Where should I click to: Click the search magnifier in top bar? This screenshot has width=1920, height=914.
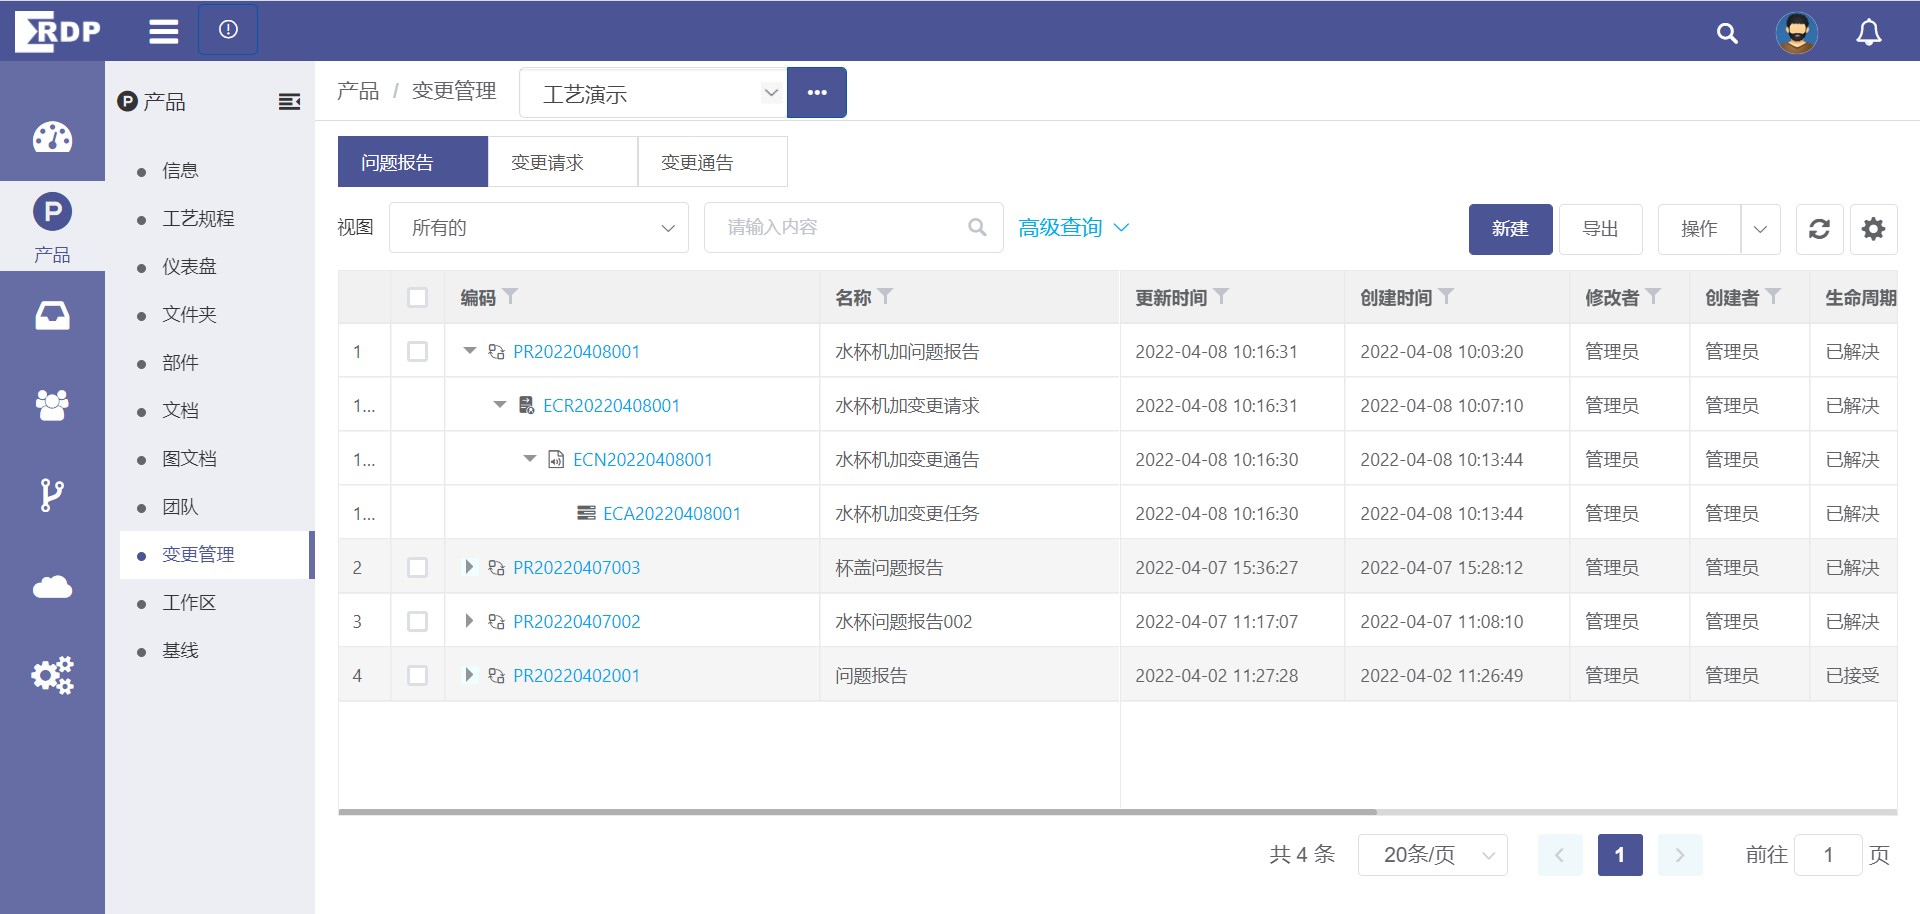coord(1727,33)
